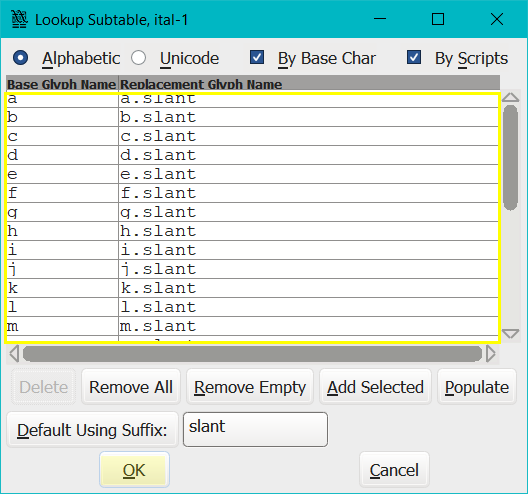Click the suffix input field containing slant
Image resolution: width=528 pixels, height=494 pixels.
tap(255, 429)
